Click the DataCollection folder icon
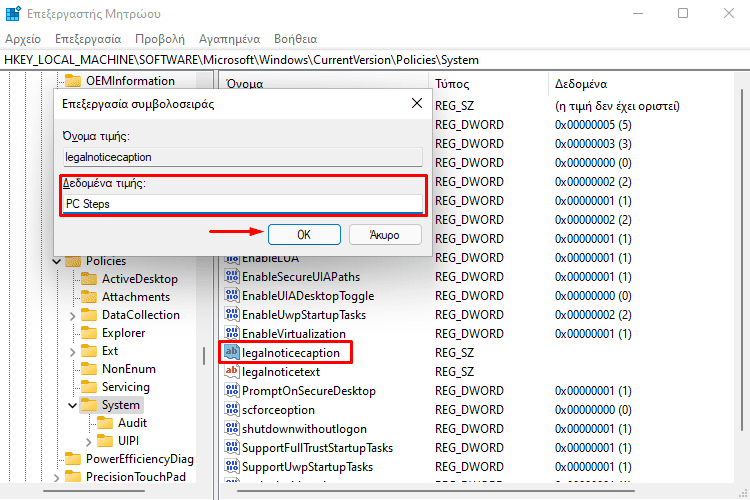Image resolution: width=750 pixels, height=500 pixels. pos(89,315)
